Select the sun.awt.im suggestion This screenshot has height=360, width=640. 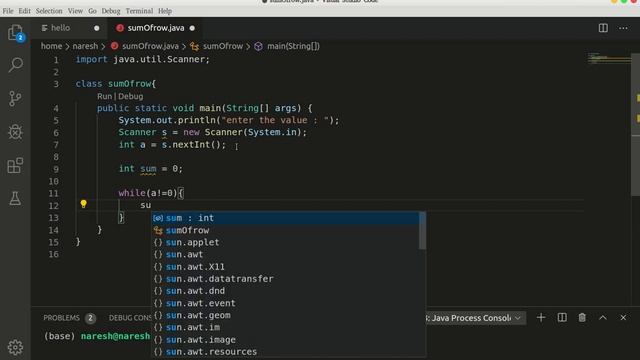pyautogui.click(x=286, y=327)
